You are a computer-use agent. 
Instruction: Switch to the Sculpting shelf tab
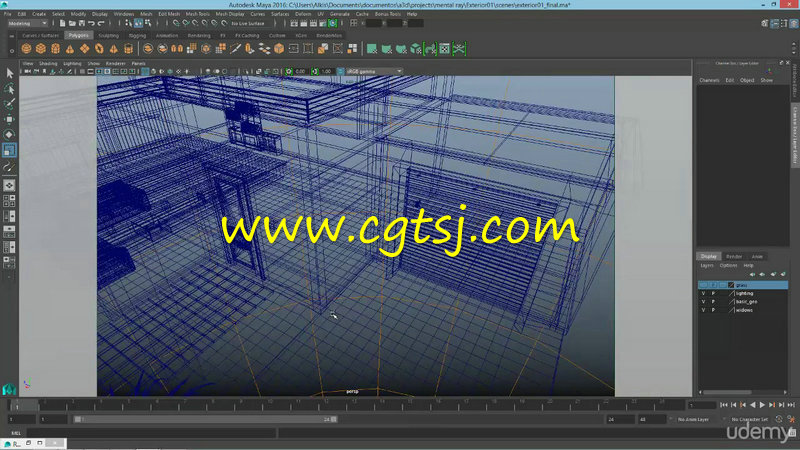(108, 36)
